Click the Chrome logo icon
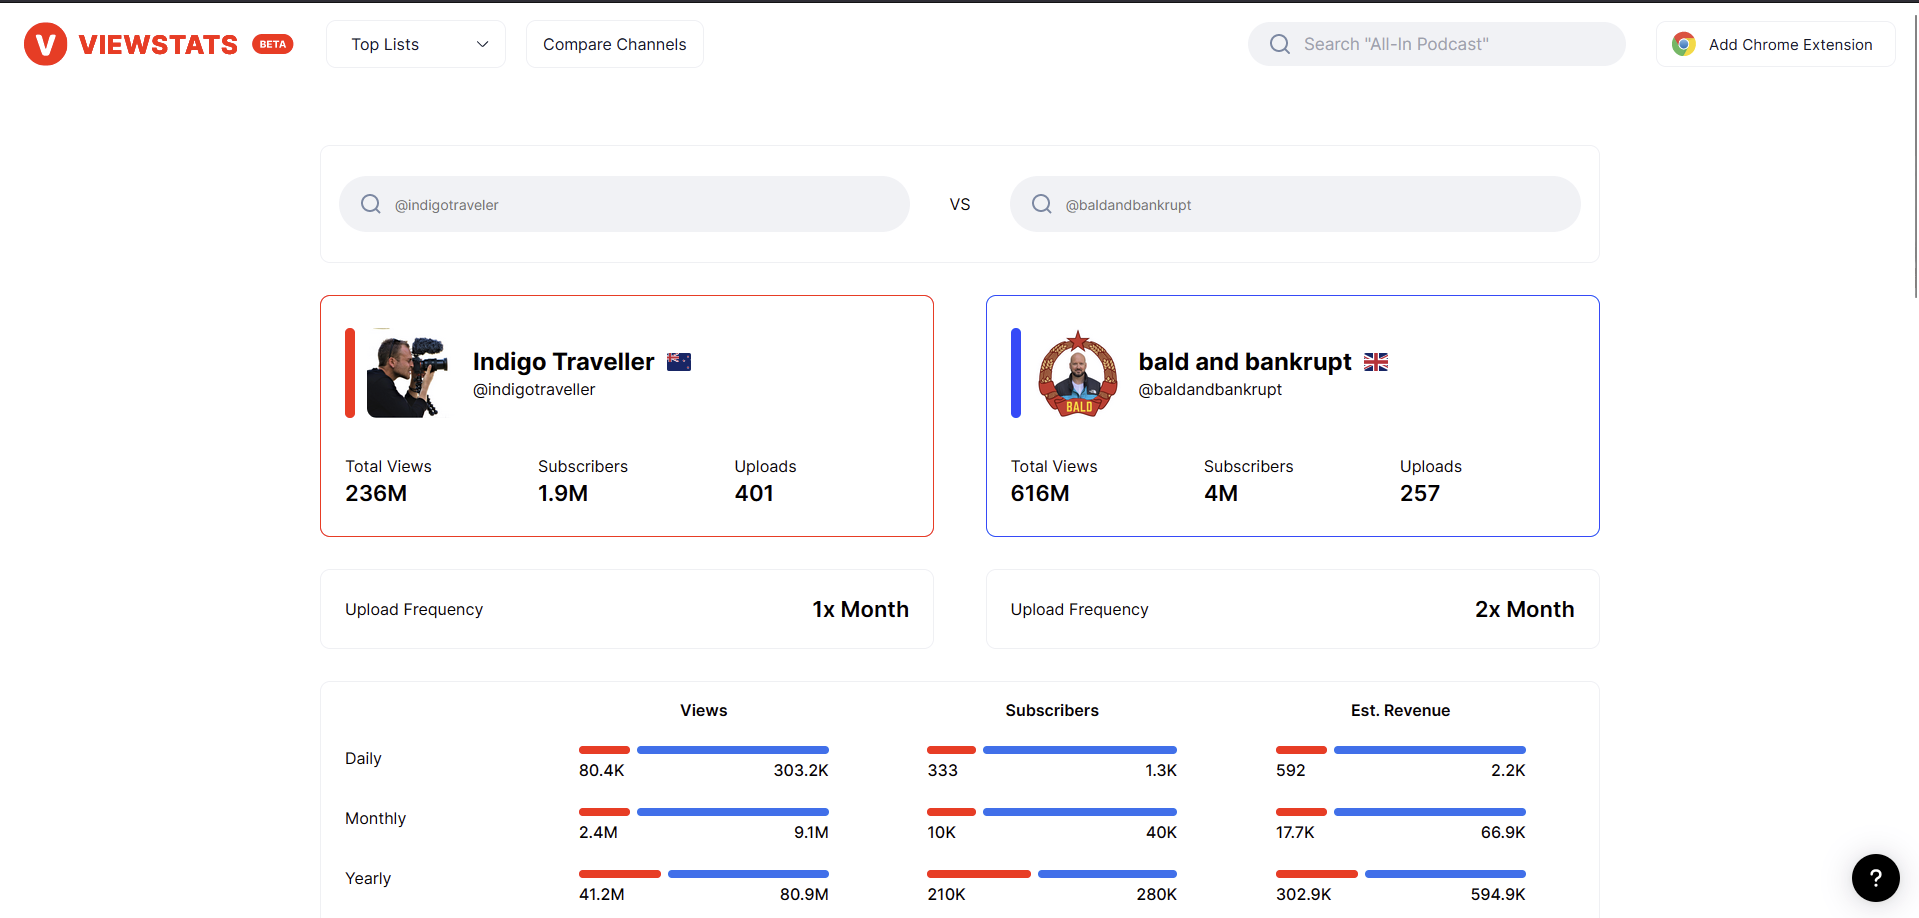The image size is (1919, 918). pyautogui.click(x=1684, y=44)
